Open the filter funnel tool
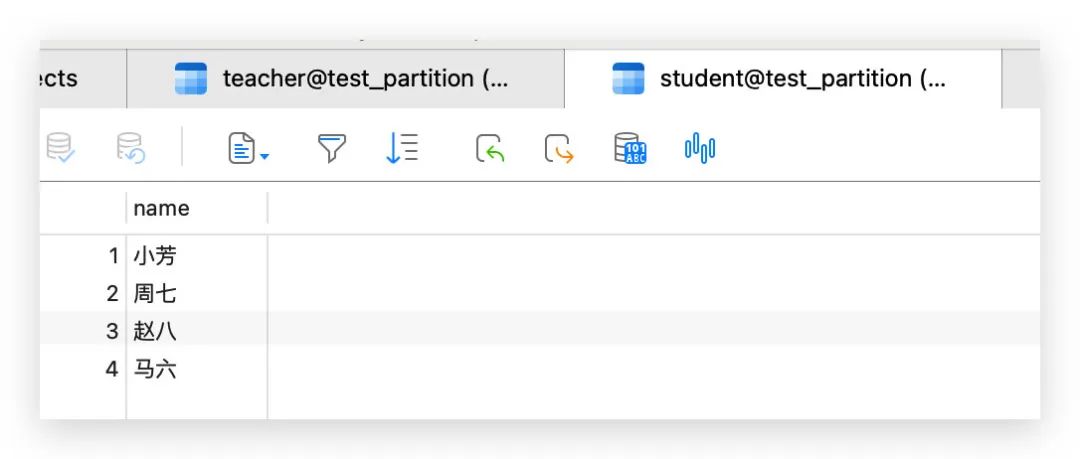The image size is (1080, 459). click(331, 148)
